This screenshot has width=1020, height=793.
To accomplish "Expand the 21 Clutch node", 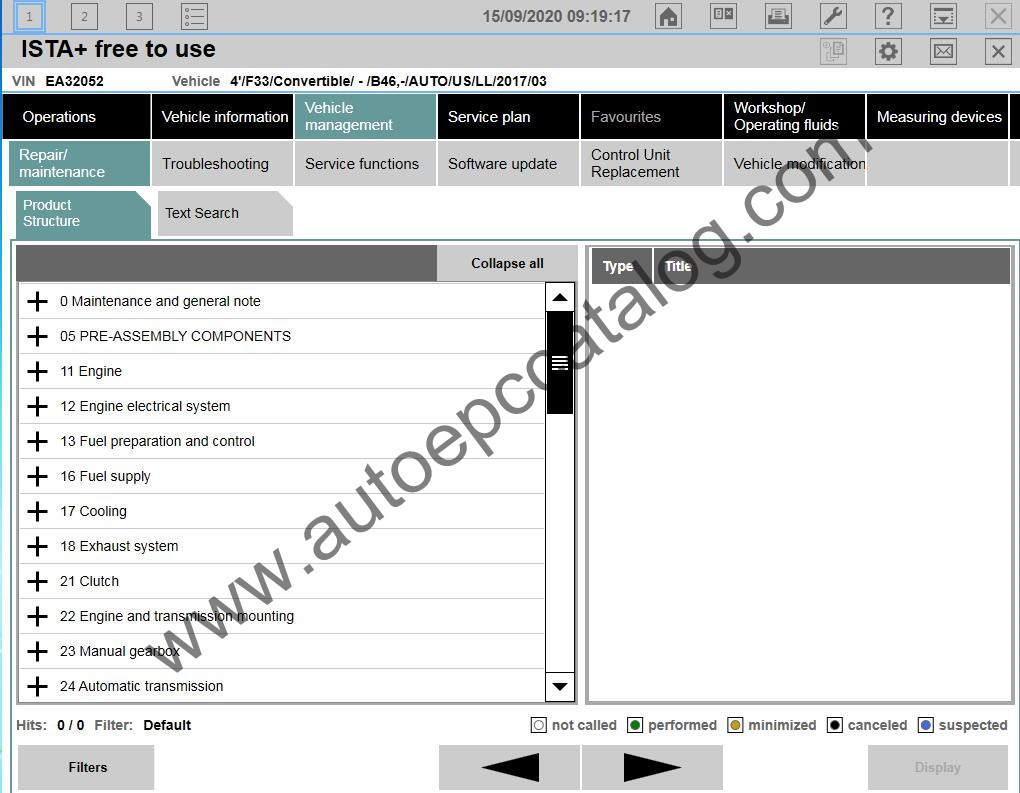I will 38,582.
